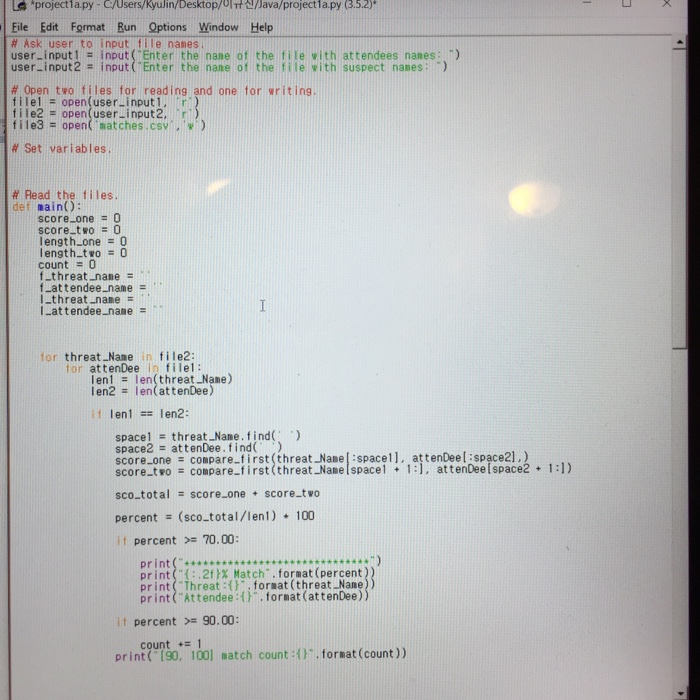Click the comment '# Ask user to input file names.'
The height and width of the screenshot is (700, 700).
point(108,44)
